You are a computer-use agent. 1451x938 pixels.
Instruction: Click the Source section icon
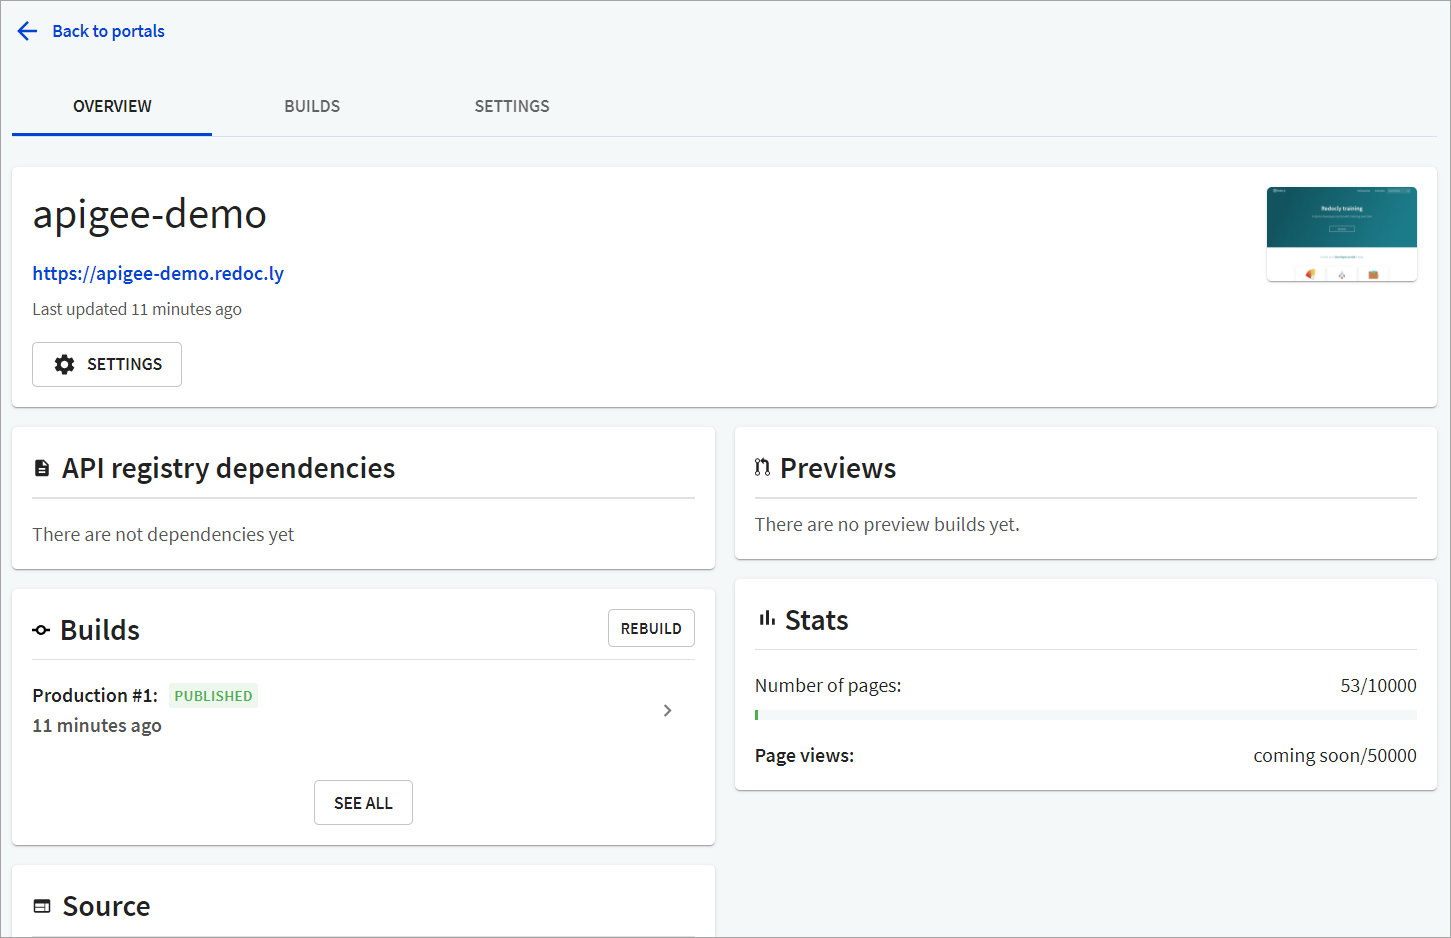click(42, 906)
